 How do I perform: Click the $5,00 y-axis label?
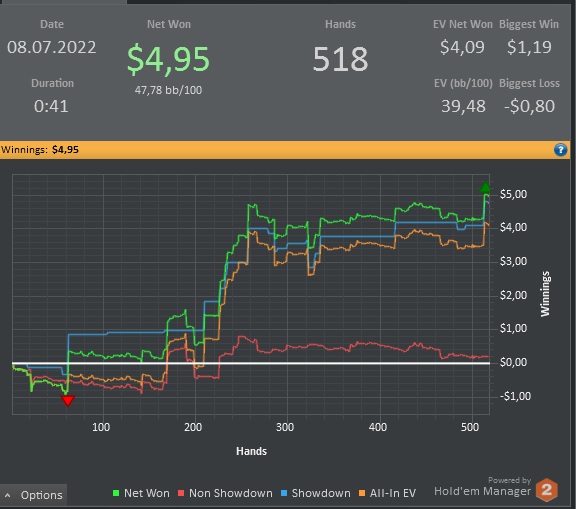pyautogui.click(x=513, y=194)
